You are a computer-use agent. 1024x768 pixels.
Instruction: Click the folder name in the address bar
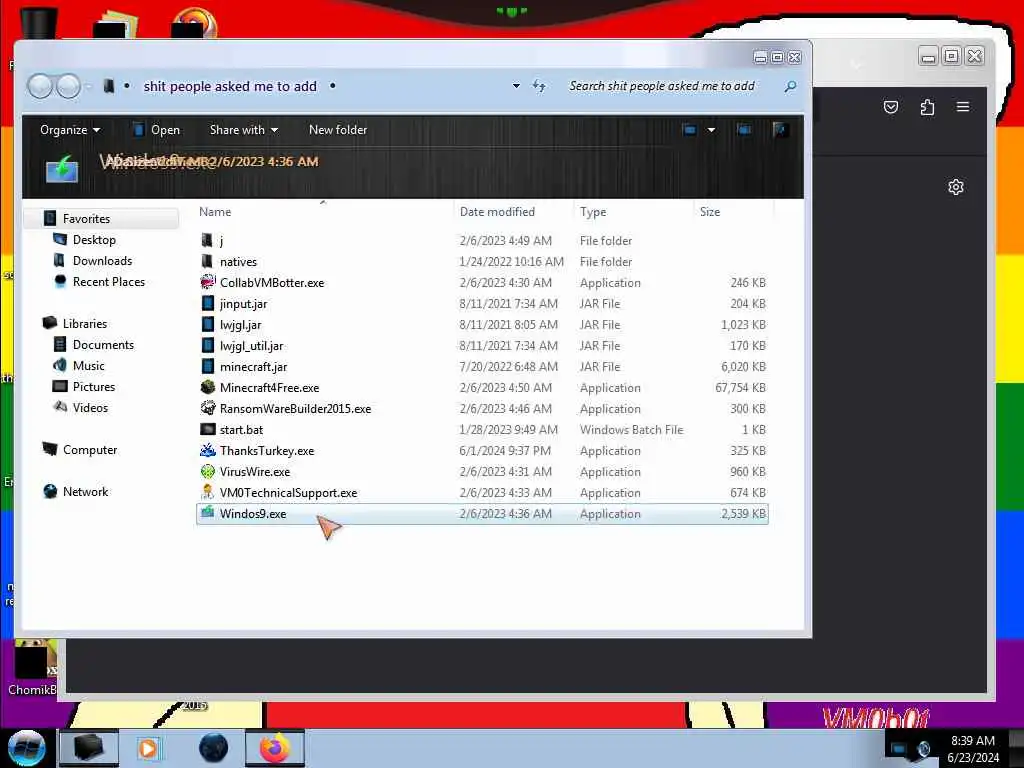point(230,86)
